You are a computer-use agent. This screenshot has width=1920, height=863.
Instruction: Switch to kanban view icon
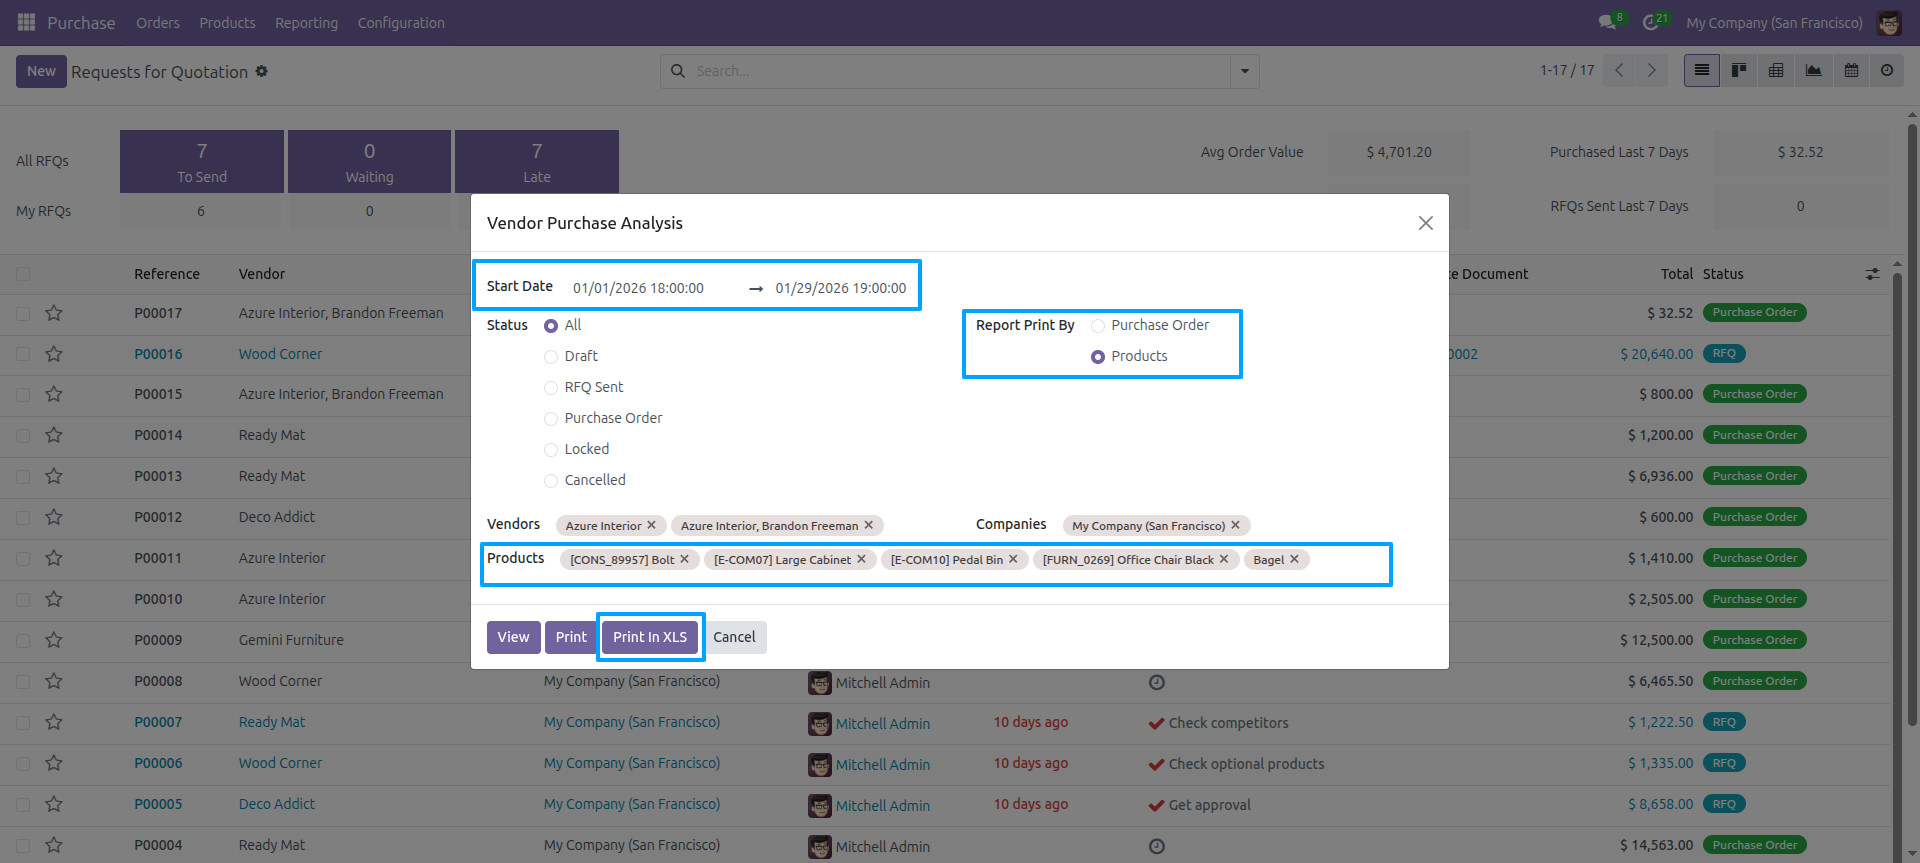[1739, 71]
